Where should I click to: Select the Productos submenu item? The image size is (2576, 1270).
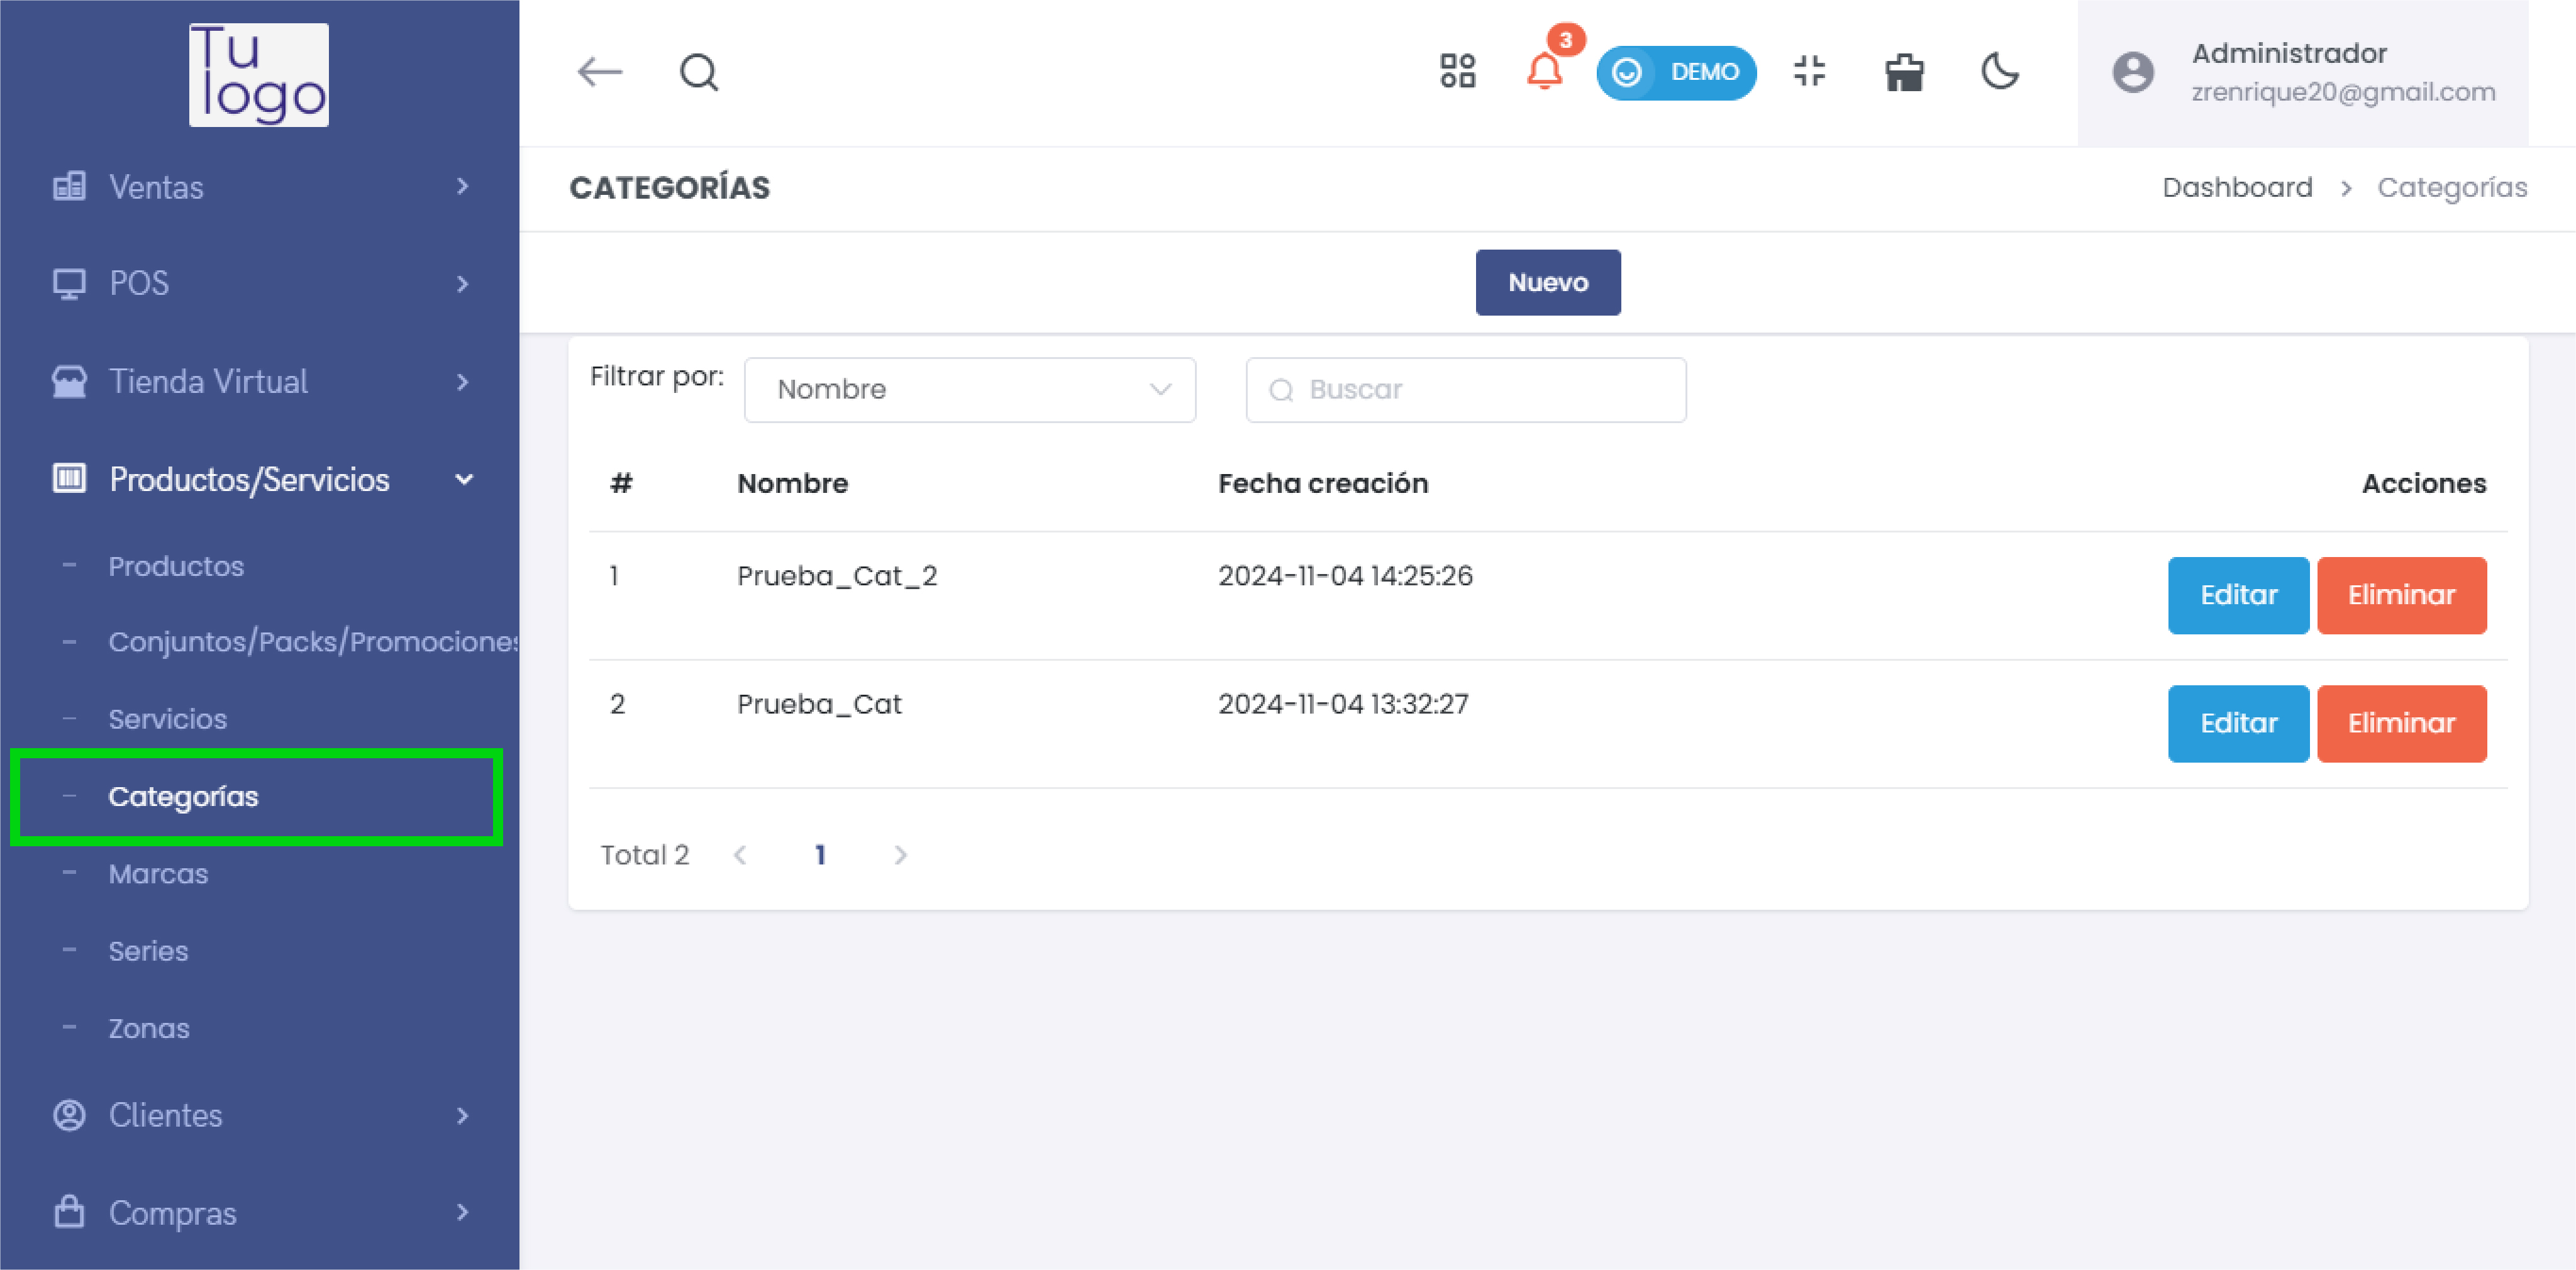(x=176, y=566)
